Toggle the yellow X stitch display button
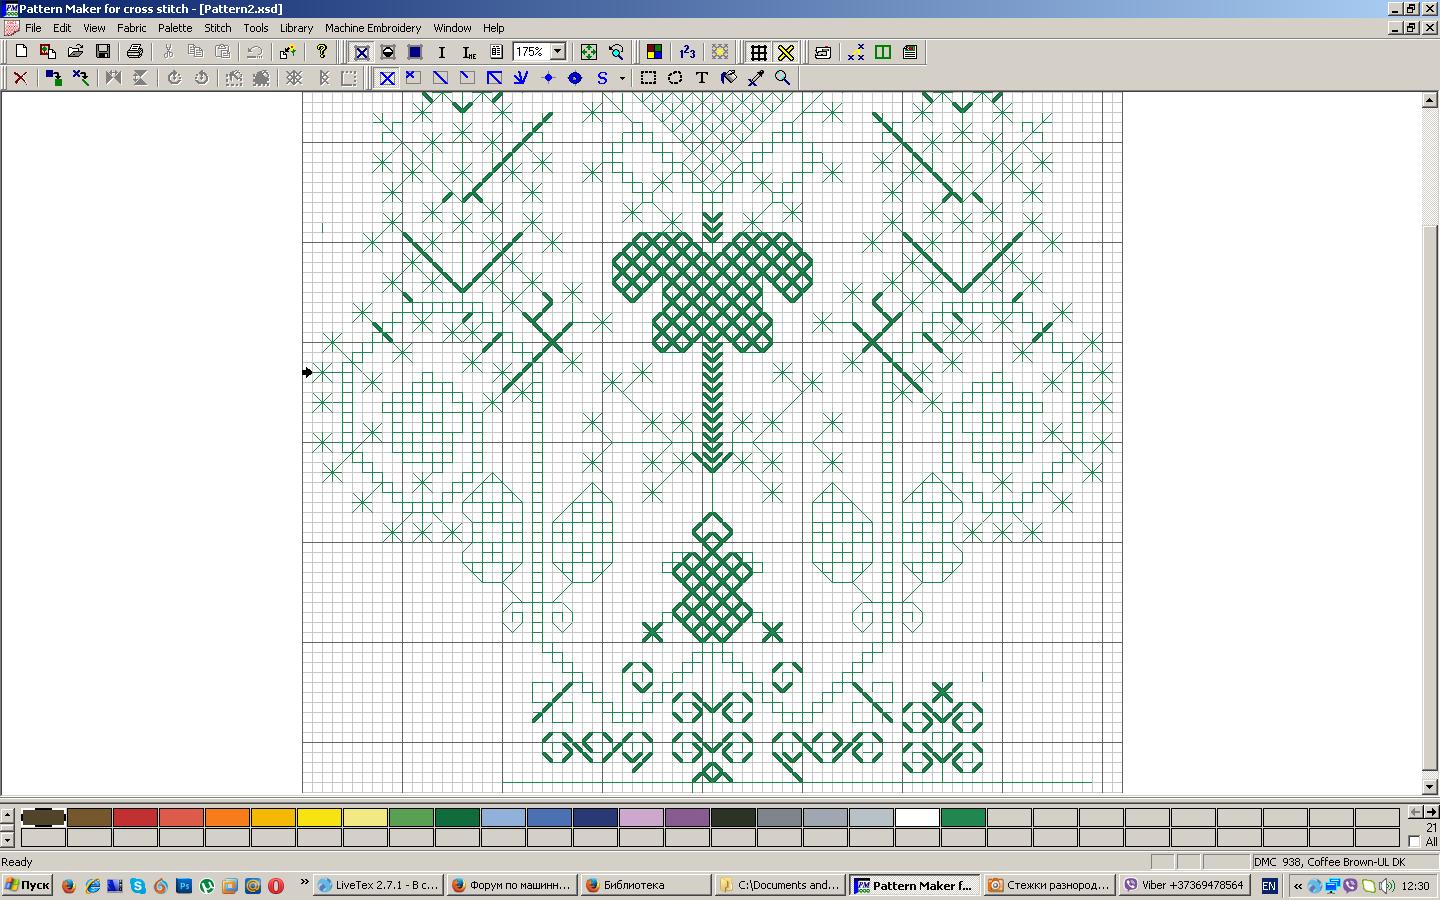 (786, 52)
